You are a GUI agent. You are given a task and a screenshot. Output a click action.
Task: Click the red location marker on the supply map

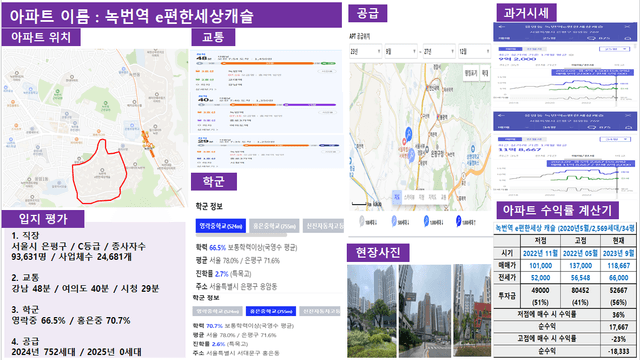click(404, 142)
